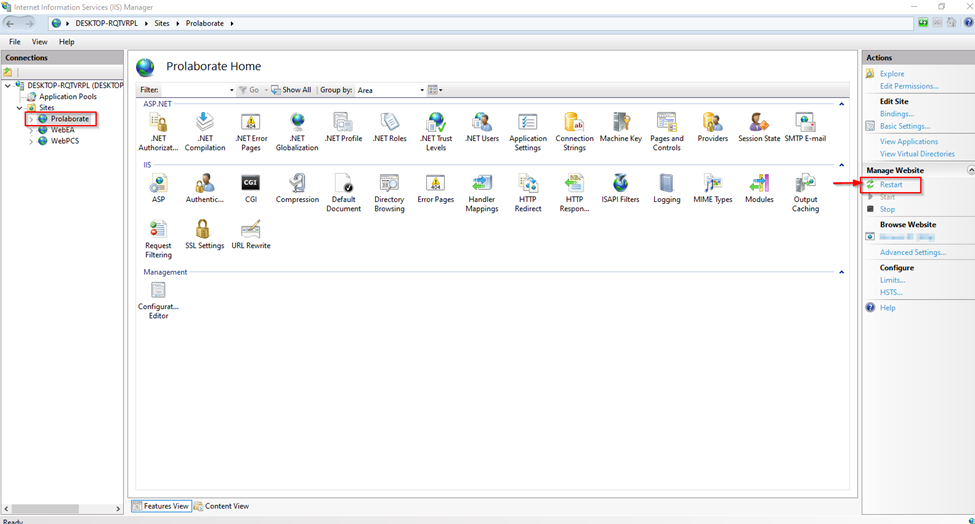
Task: Collapse the DESKTOP-RQTVRPL server node
Action: pos(7,85)
